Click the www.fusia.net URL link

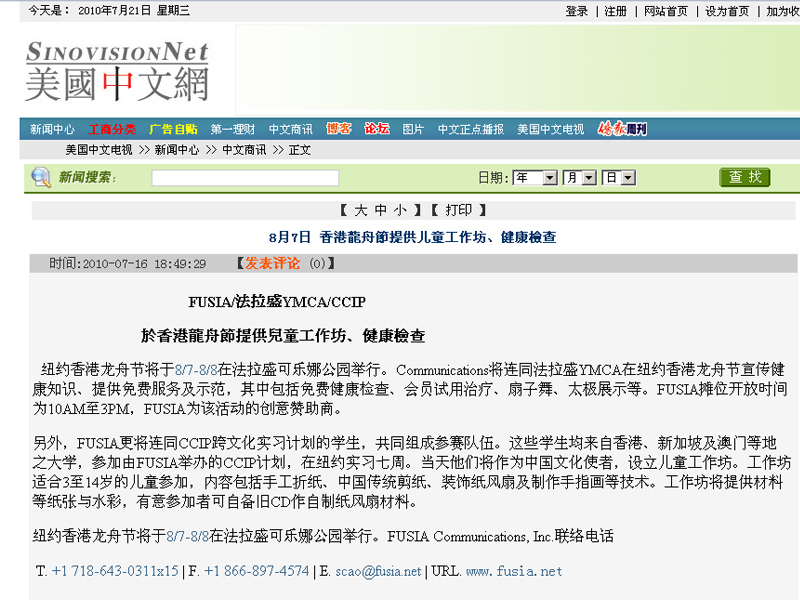(514, 571)
